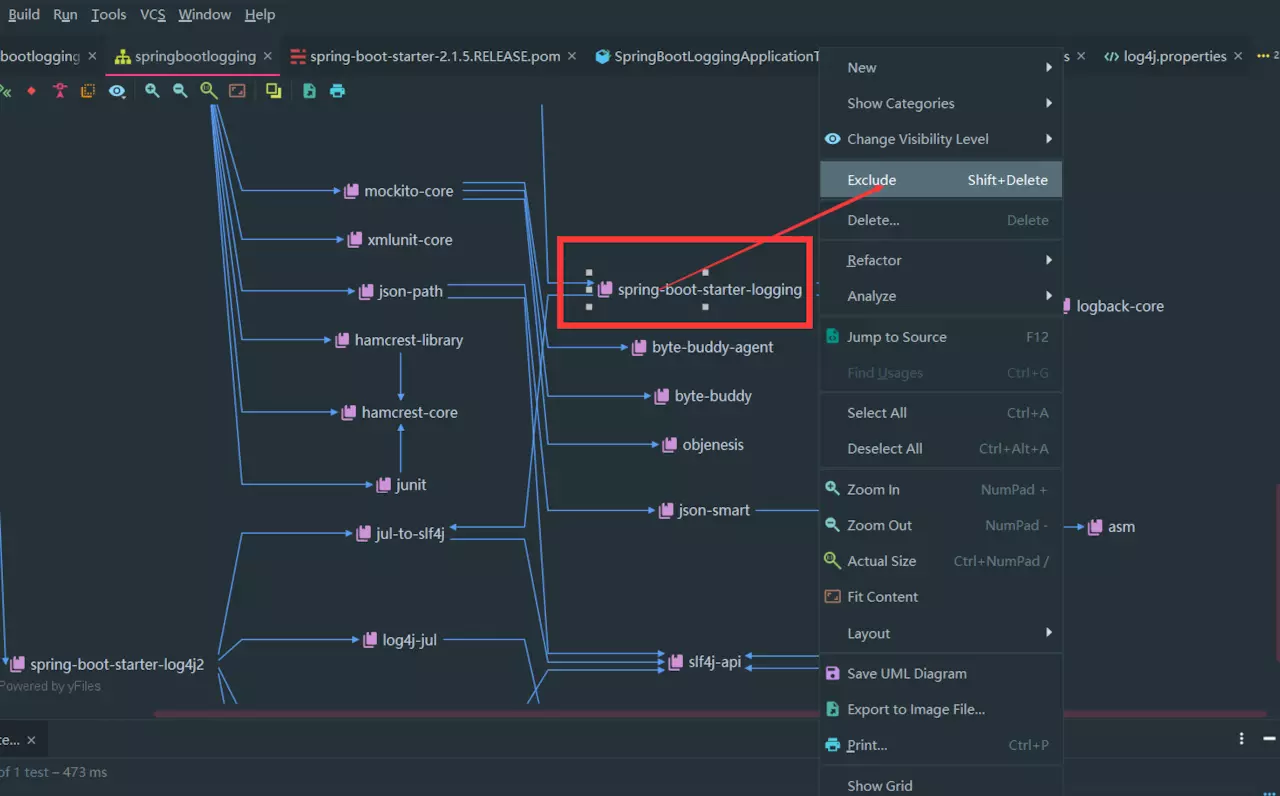Click Actual Size context menu entry

940,561
